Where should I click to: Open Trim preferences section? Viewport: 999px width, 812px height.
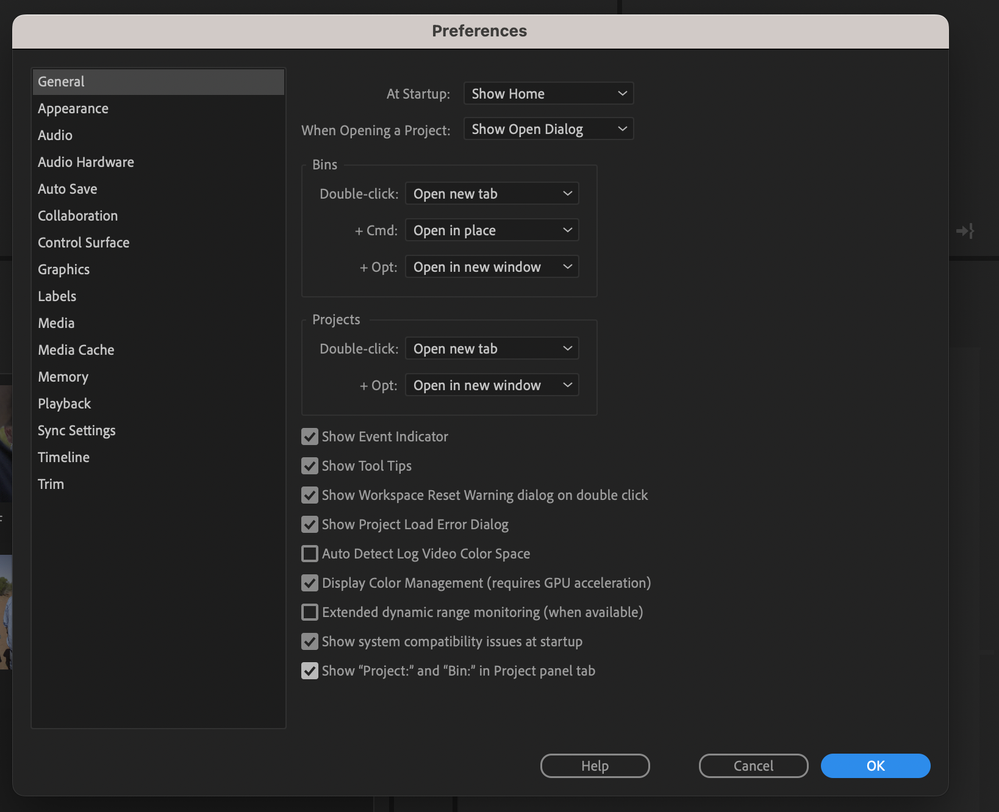click(x=51, y=484)
